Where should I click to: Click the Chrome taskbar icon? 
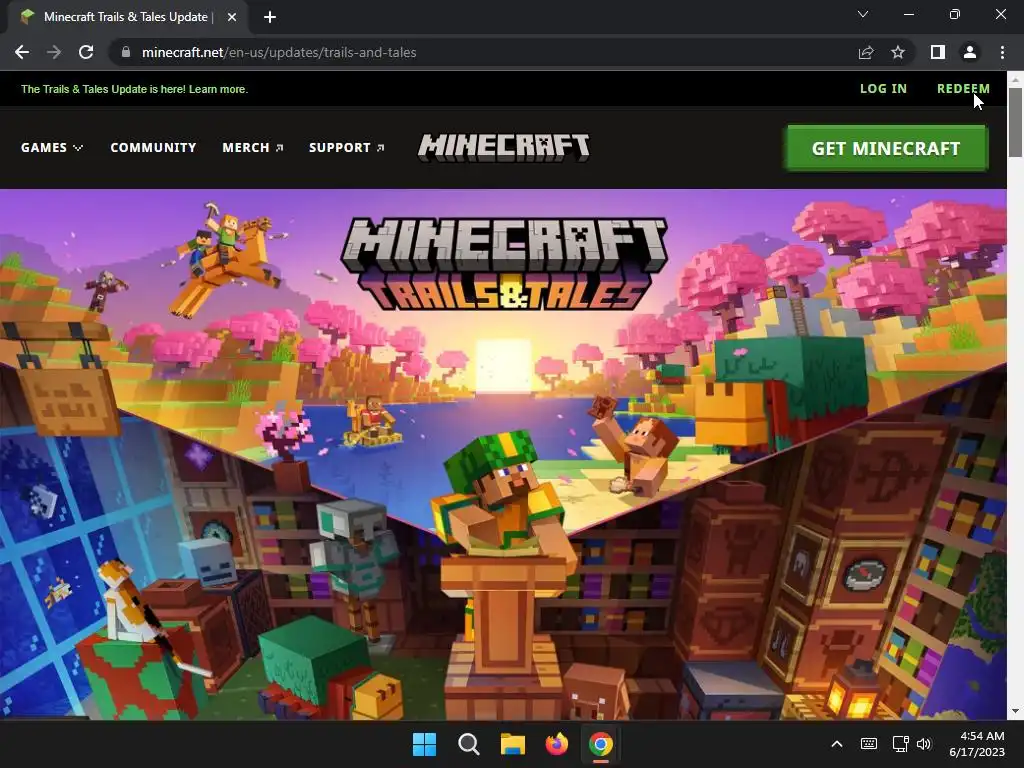coord(601,744)
